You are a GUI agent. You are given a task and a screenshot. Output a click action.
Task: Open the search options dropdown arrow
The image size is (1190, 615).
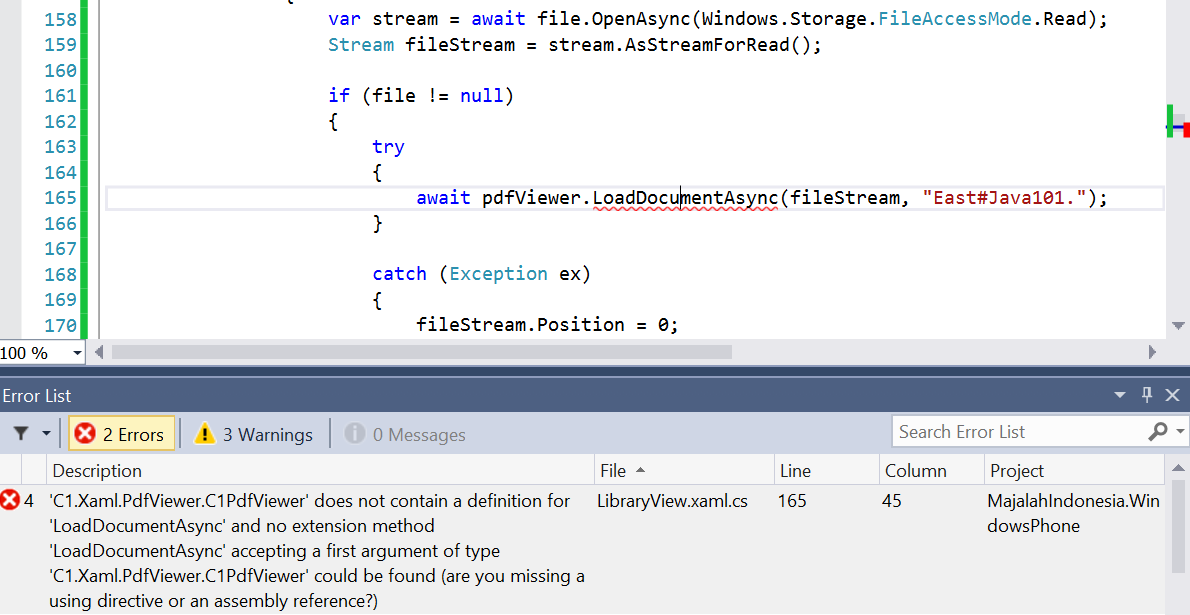[x=1180, y=431]
